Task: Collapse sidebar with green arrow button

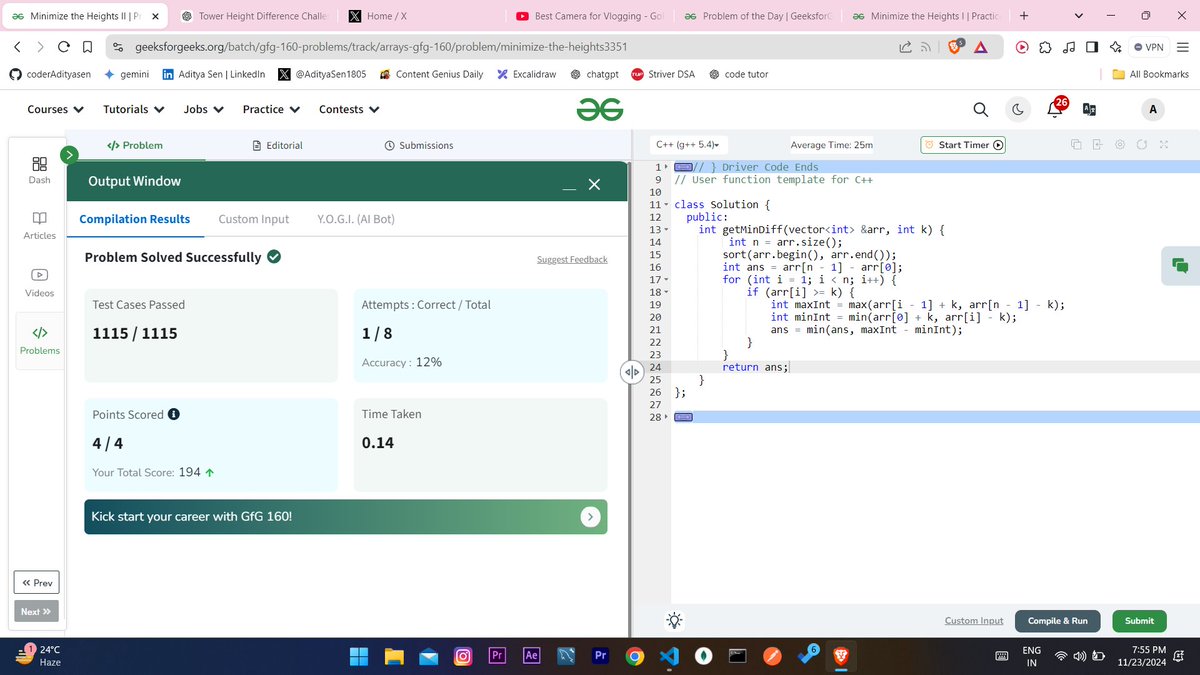Action: [69, 155]
